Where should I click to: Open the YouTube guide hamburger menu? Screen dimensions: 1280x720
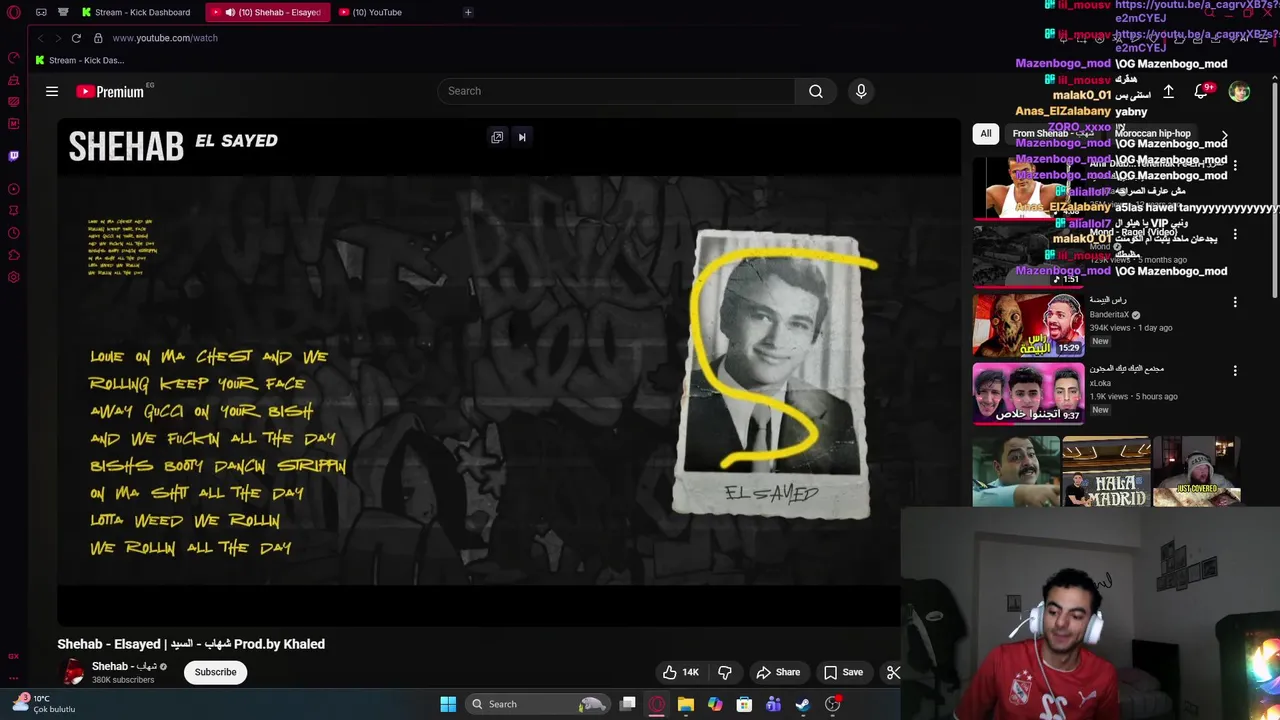(52, 91)
